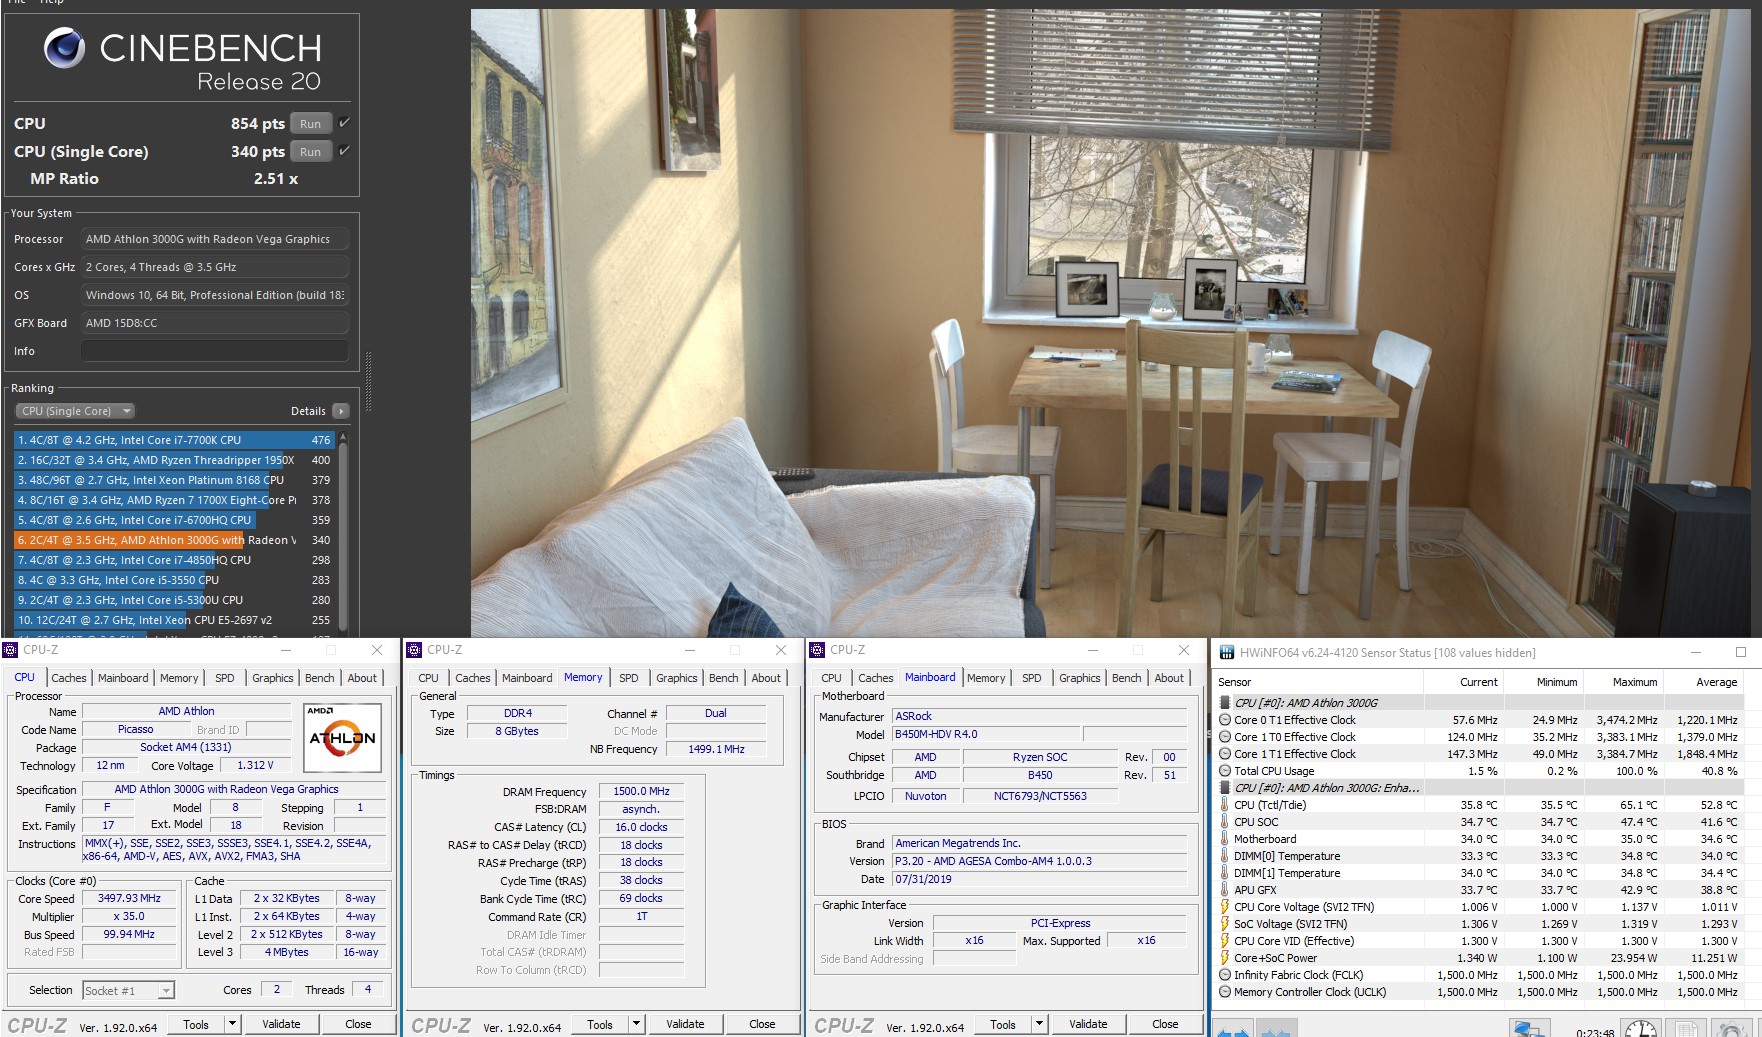The height and width of the screenshot is (1037, 1762).
Task: Click the lightning icon beside Core+SoC Power
Action: click(x=1225, y=958)
